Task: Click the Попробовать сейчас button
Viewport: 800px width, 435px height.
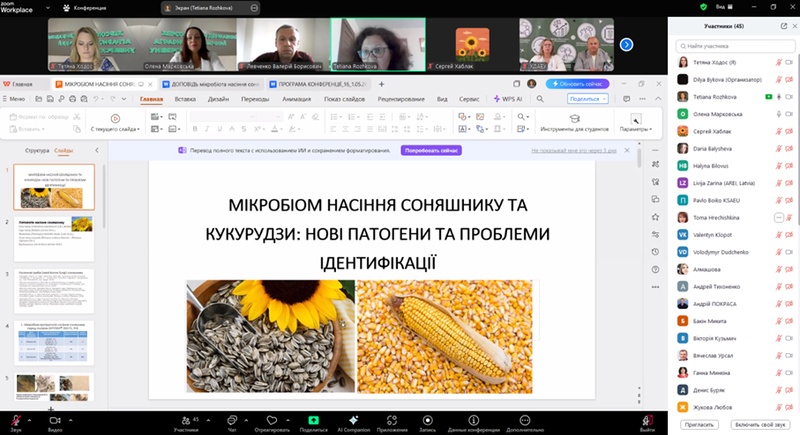Action: pyautogui.click(x=431, y=150)
